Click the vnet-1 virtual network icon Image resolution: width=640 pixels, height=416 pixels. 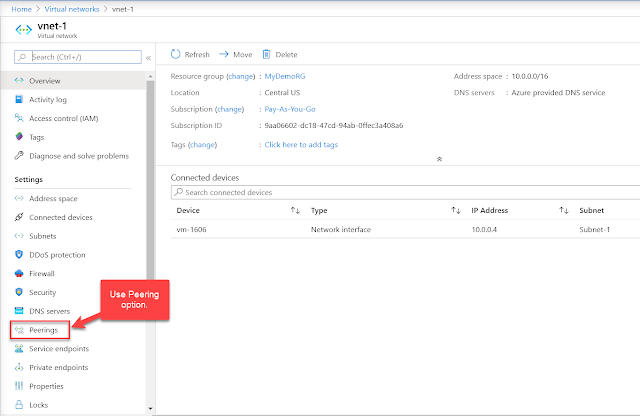pyautogui.click(x=23, y=30)
